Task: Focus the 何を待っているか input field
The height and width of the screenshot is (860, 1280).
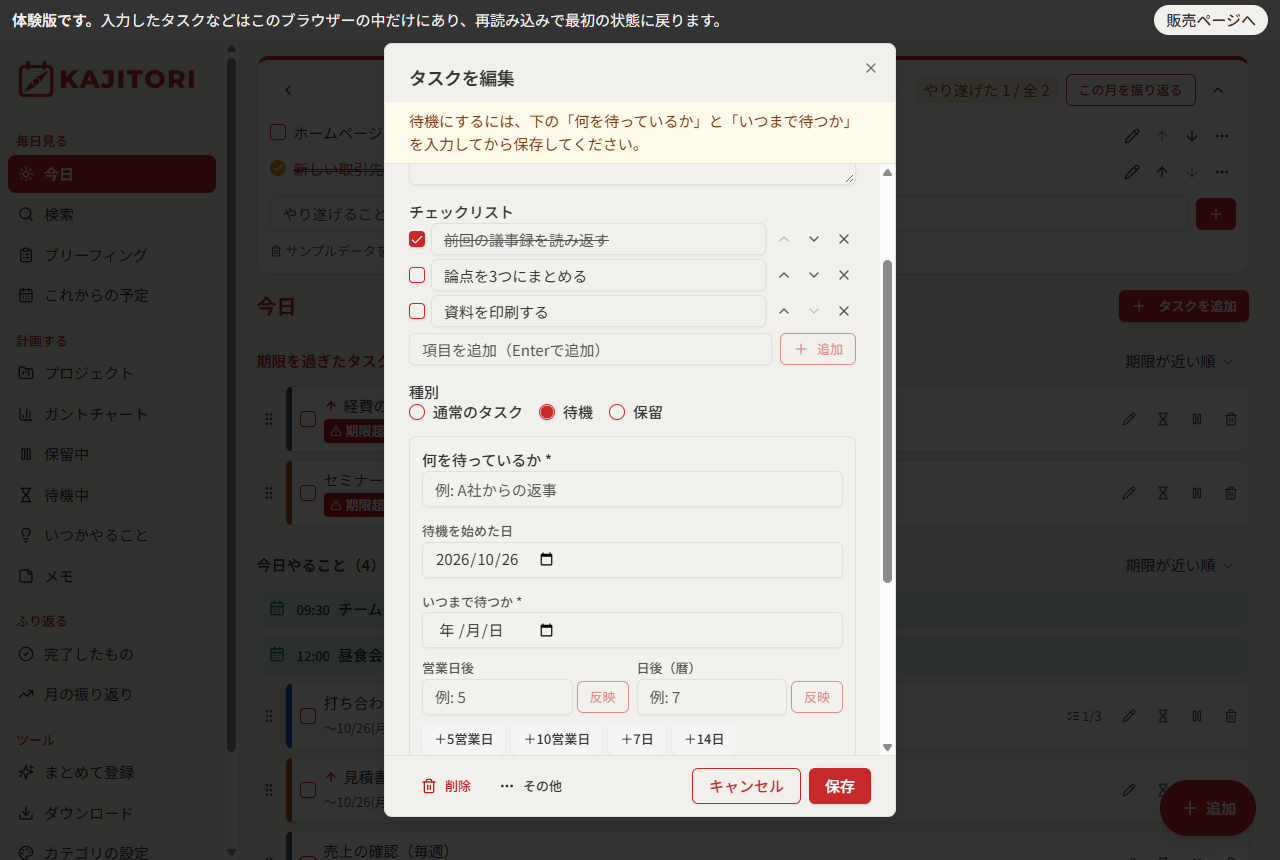Action: point(632,490)
